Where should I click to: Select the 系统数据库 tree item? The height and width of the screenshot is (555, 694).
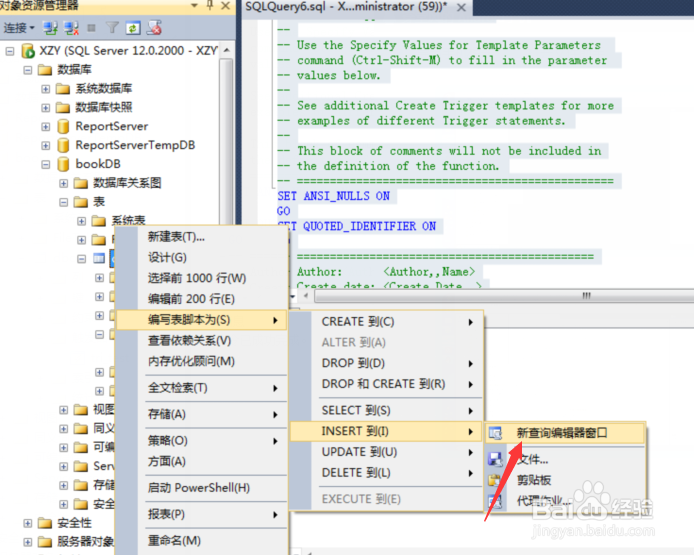[104, 89]
